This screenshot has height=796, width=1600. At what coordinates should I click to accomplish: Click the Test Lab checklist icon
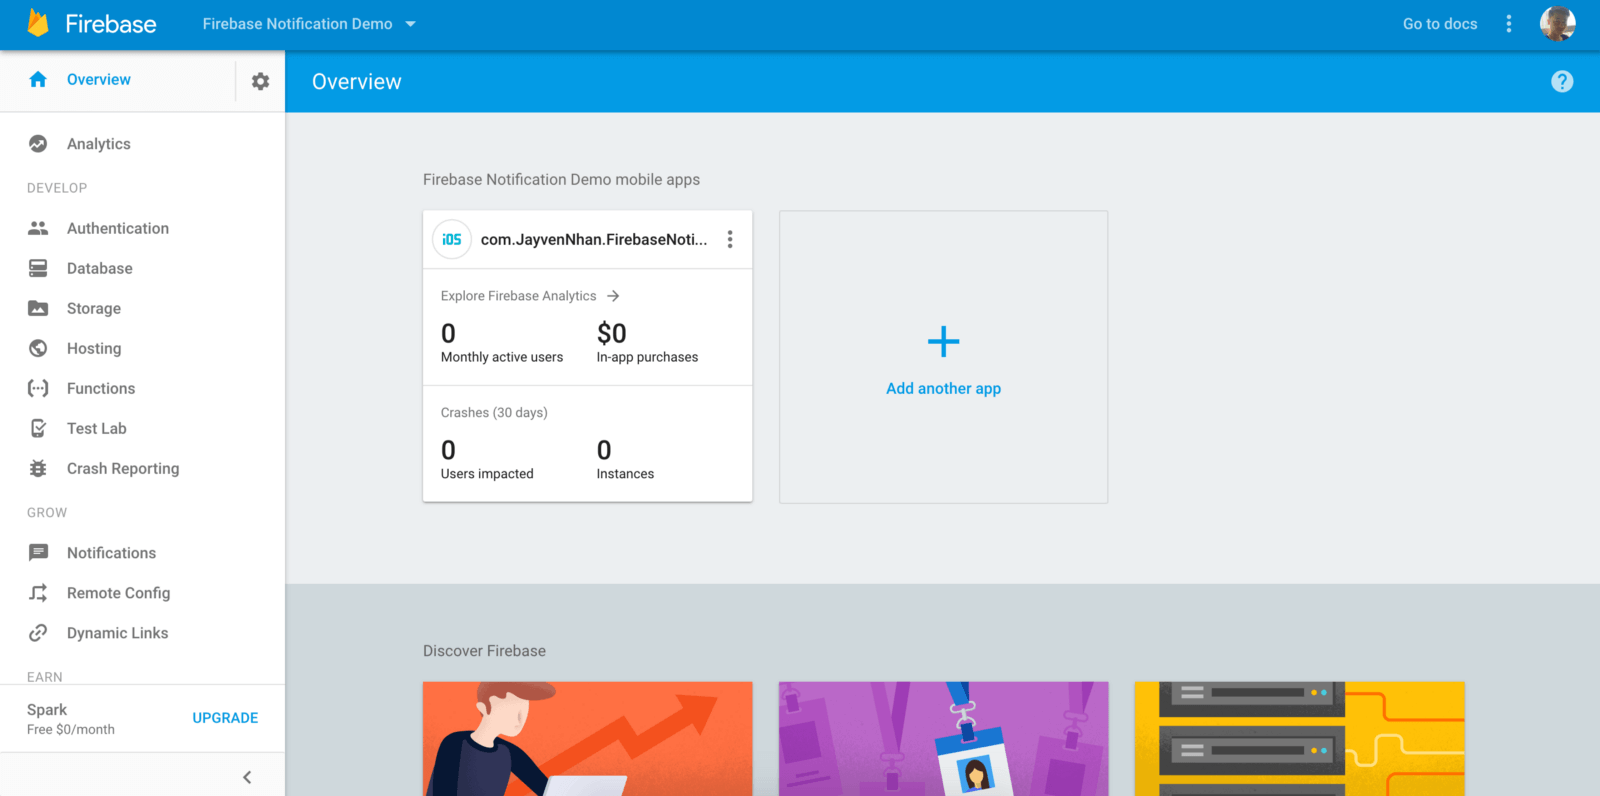pos(38,428)
